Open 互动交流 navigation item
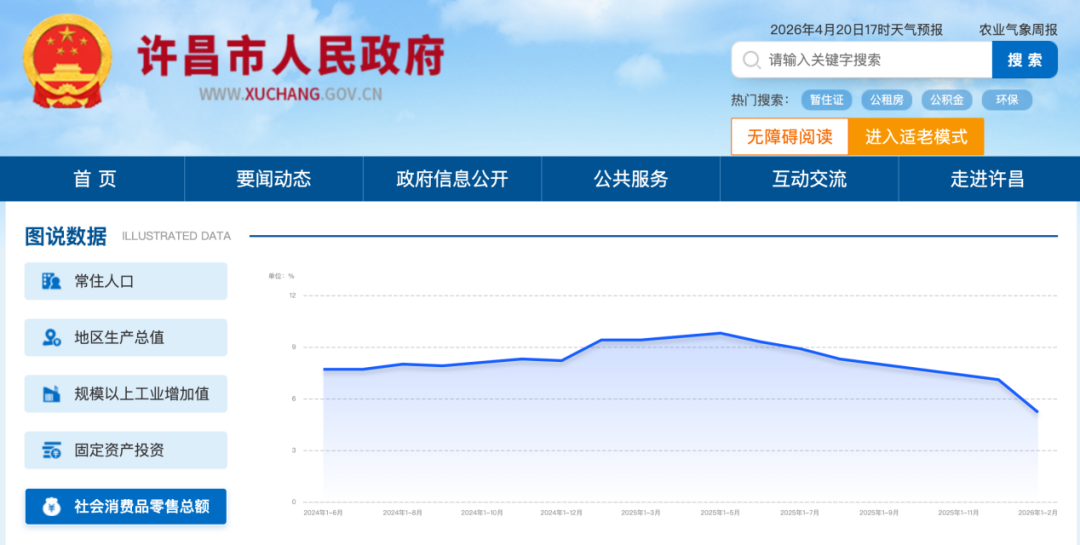This screenshot has width=1080, height=545. [x=809, y=179]
